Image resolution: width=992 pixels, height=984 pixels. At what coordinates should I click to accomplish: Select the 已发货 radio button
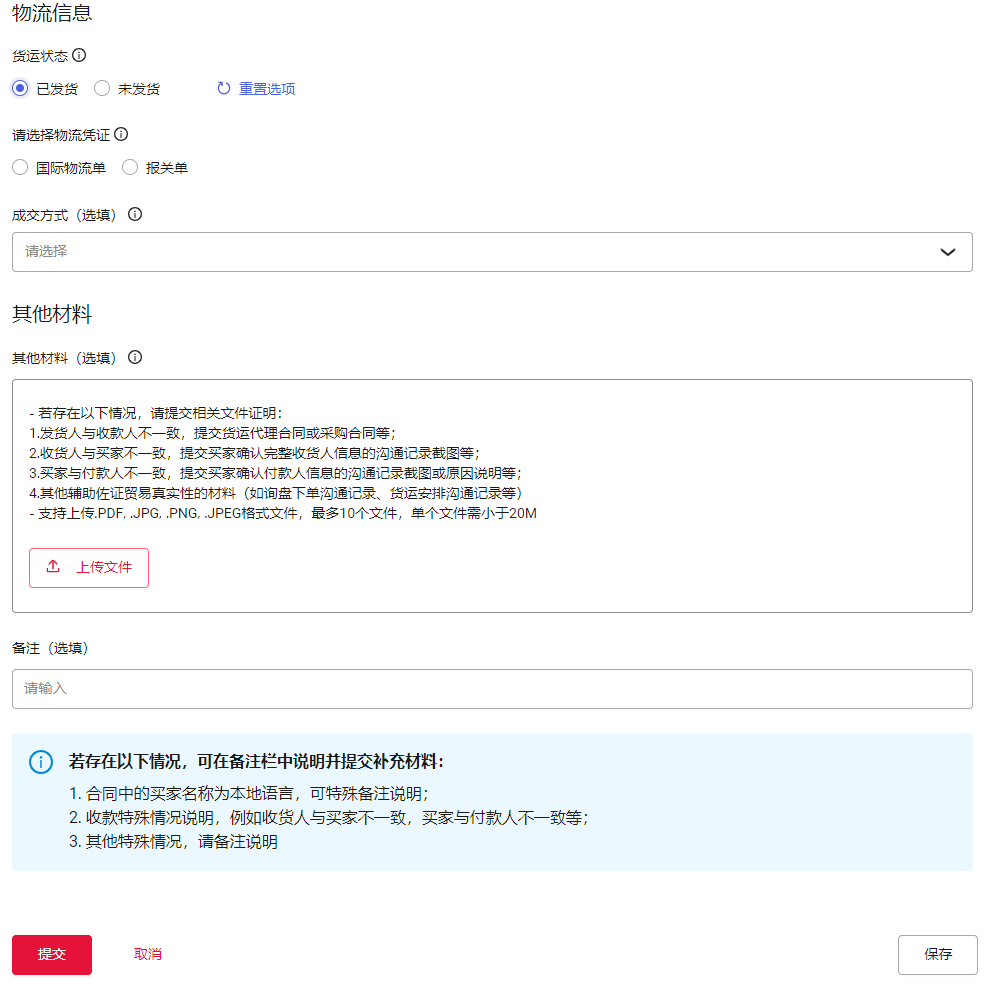coord(20,89)
